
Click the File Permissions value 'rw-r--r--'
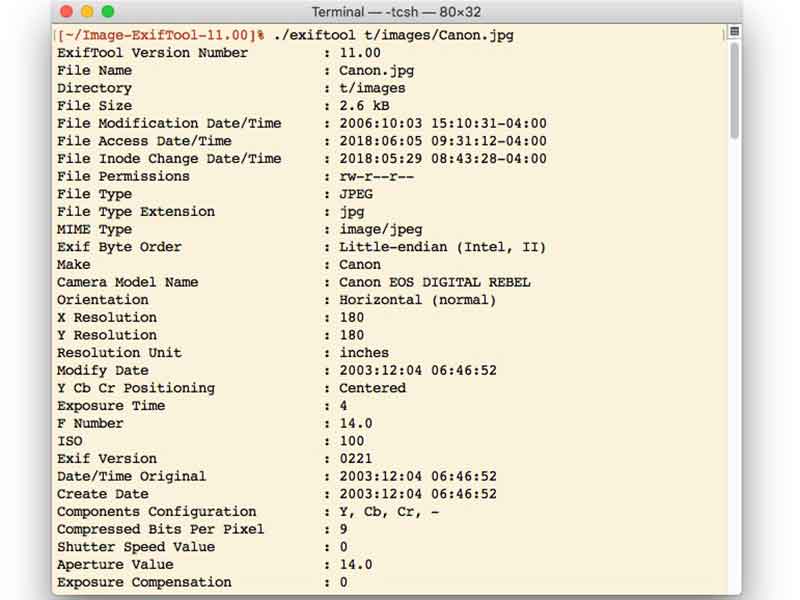tap(377, 177)
